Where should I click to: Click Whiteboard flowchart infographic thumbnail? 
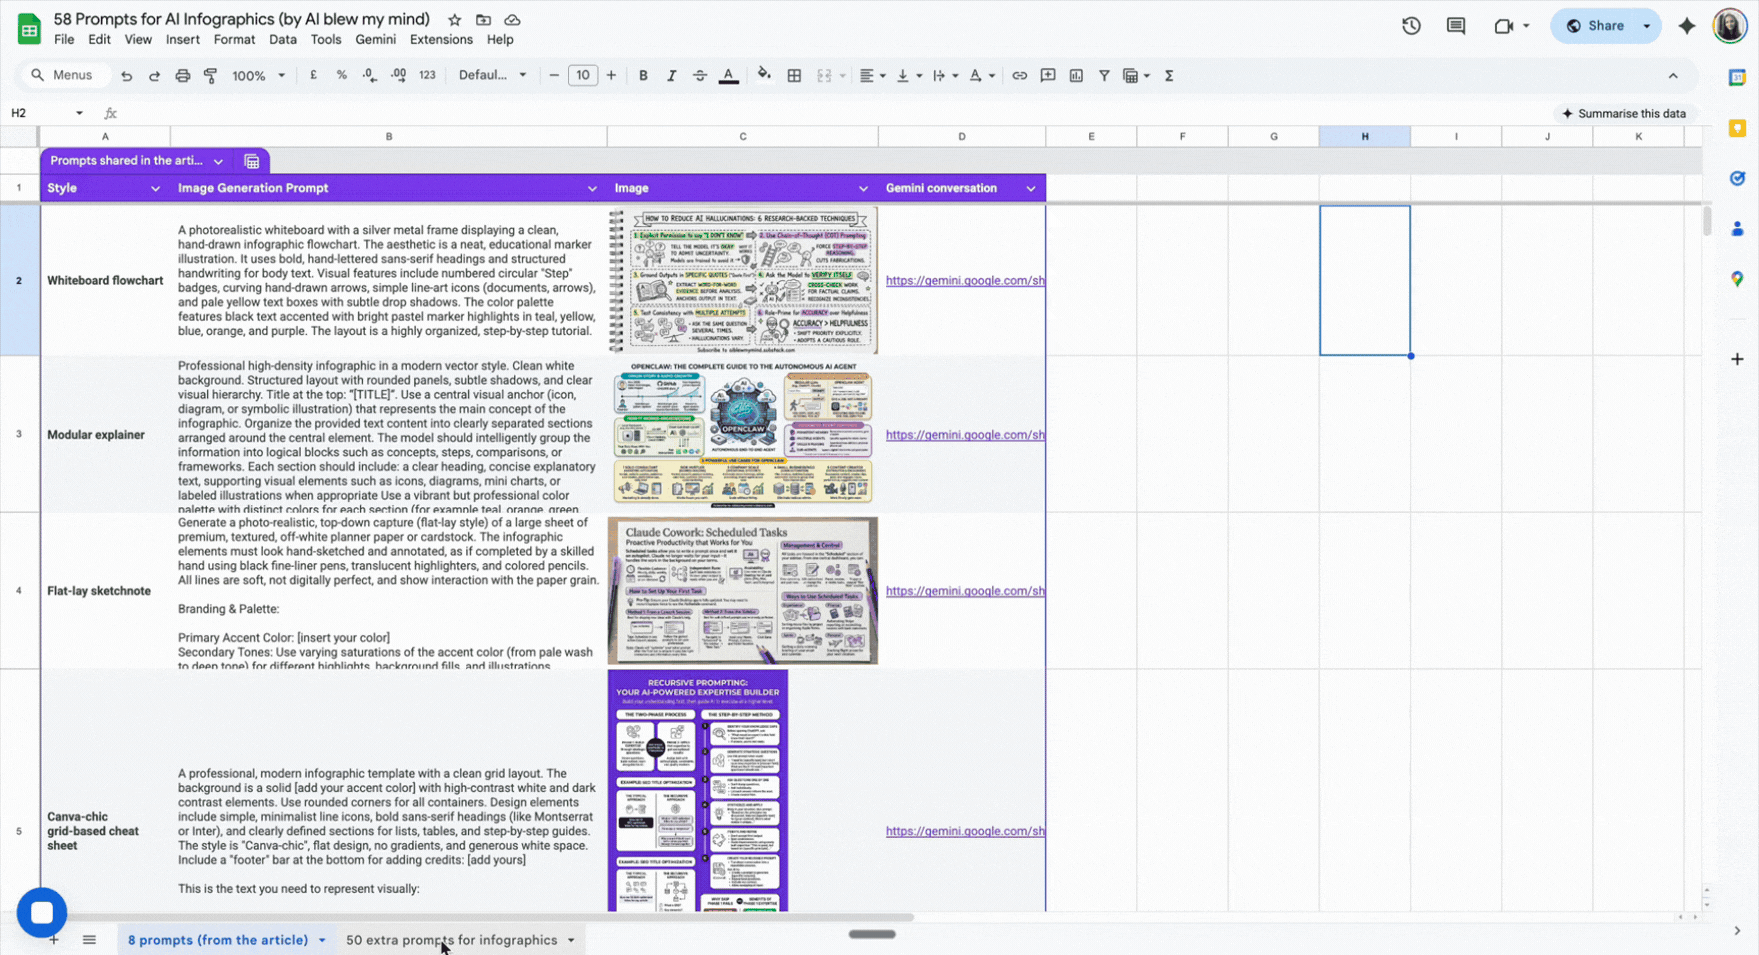[x=743, y=281]
